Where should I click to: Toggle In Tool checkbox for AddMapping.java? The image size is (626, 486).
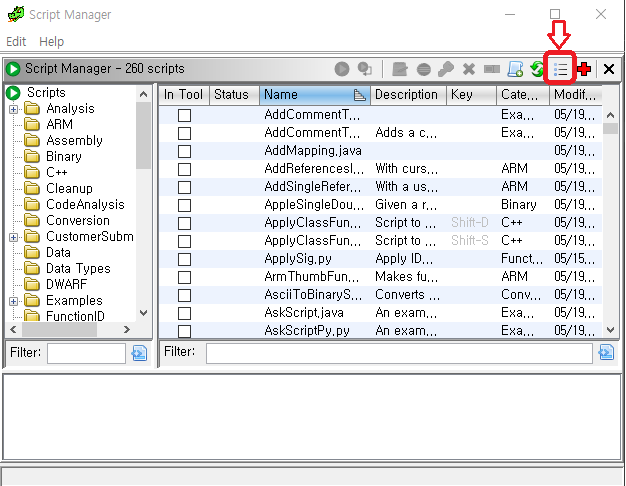coord(184,151)
